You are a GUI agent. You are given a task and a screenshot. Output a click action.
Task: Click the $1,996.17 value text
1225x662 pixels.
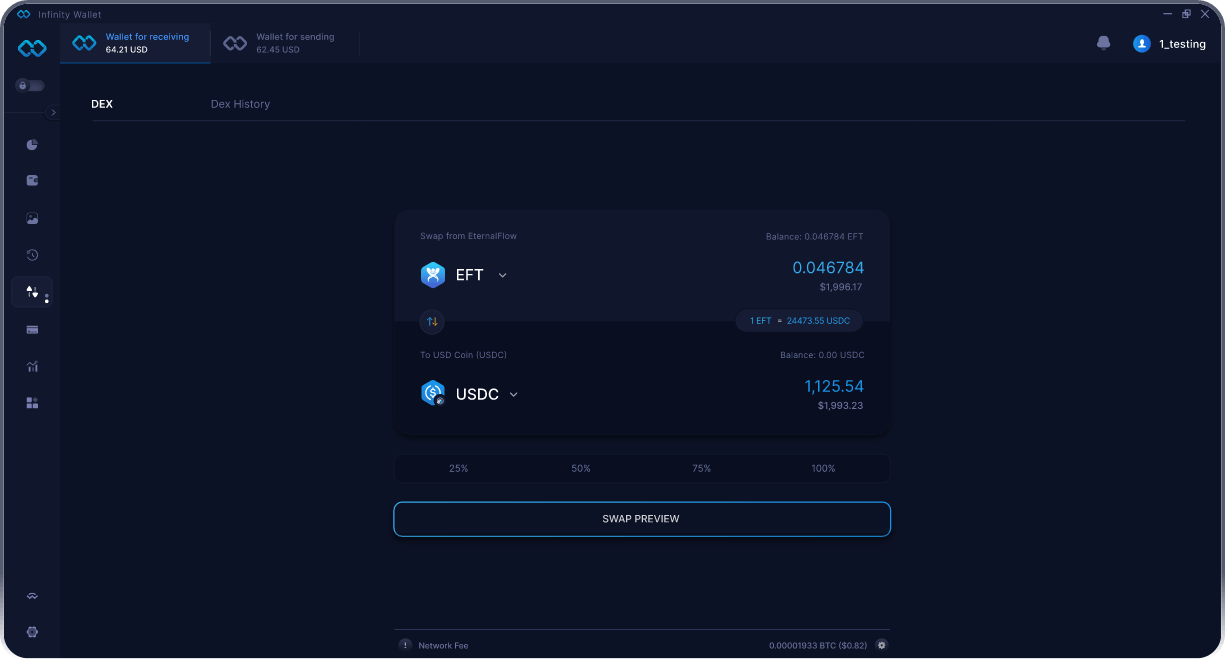pos(840,287)
